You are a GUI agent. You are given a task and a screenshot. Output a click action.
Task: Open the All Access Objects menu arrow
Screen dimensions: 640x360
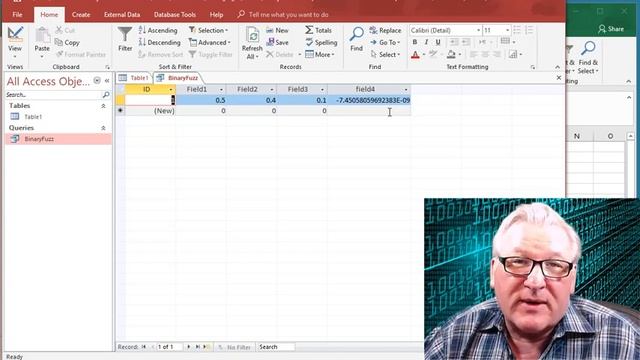point(97,81)
